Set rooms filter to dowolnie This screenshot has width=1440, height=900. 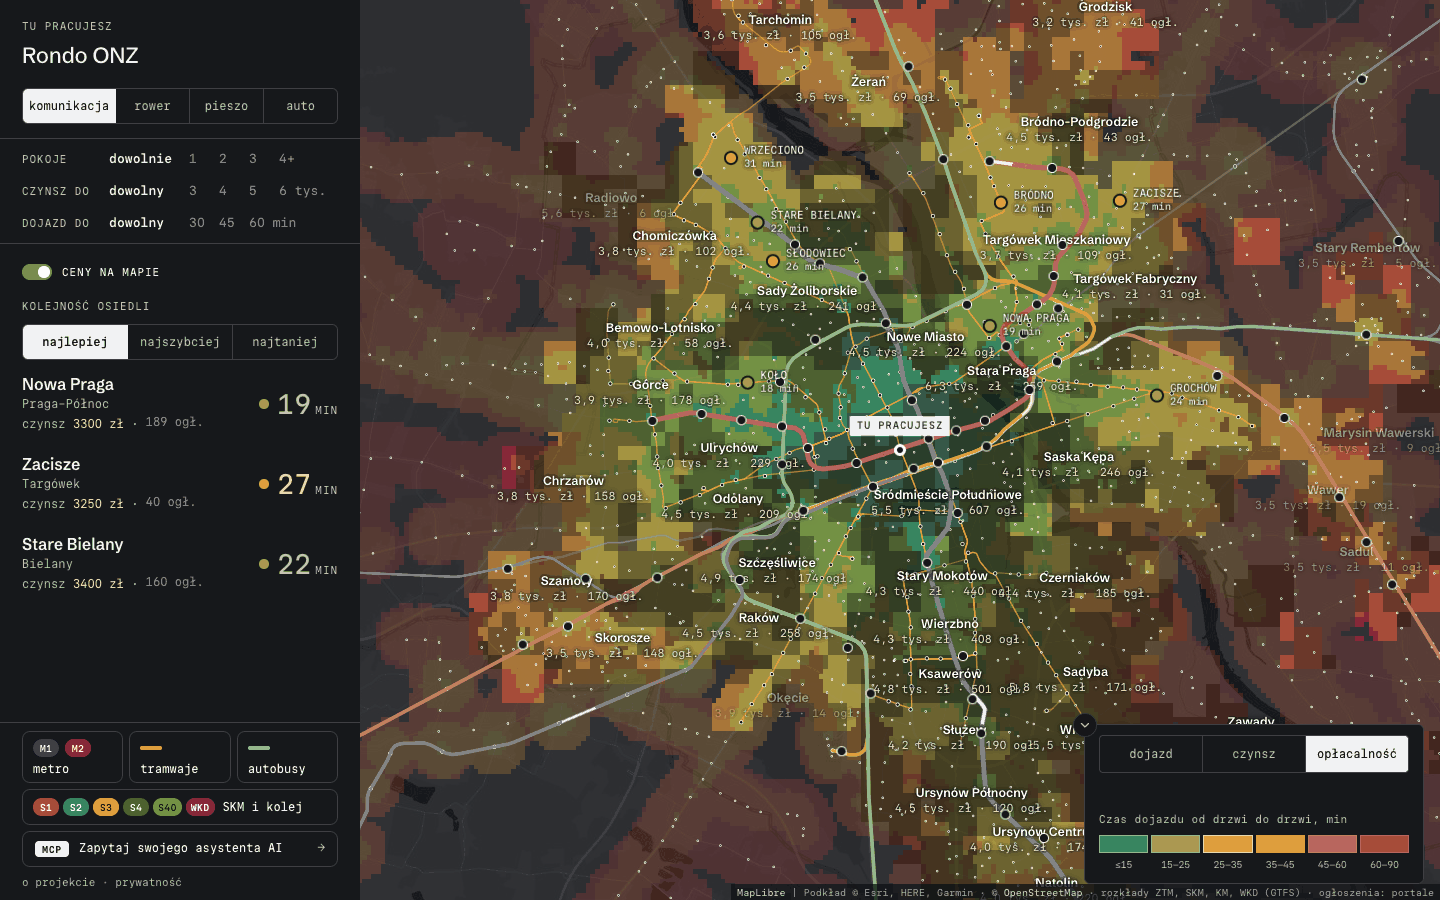(x=140, y=159)
